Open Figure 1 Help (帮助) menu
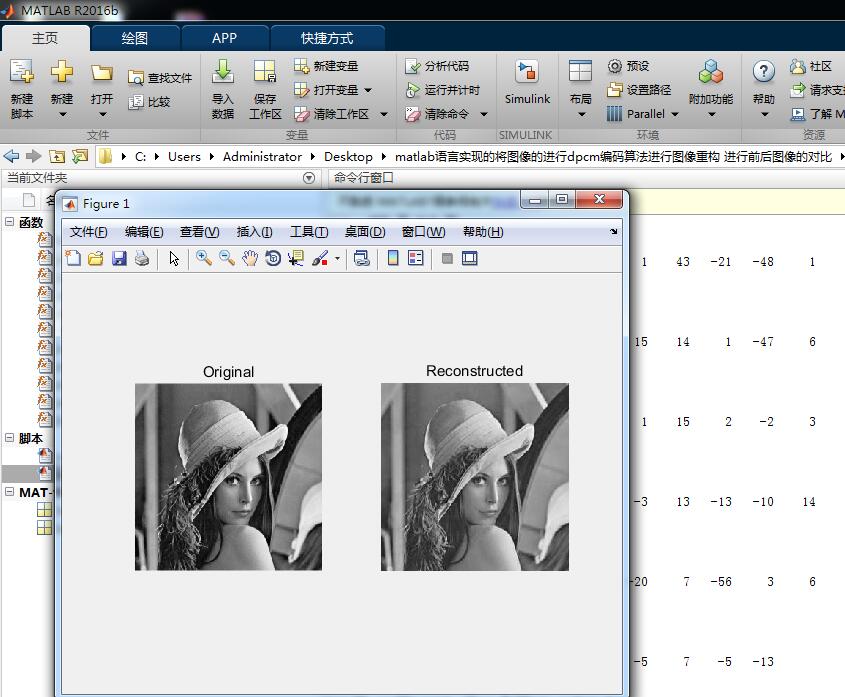The image size is (845, 697). pyautogui.click(x=483, y=232)
